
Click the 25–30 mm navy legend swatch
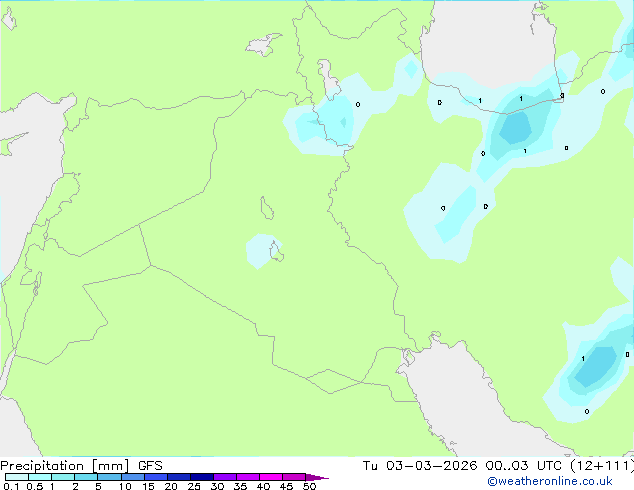point(202,477)
